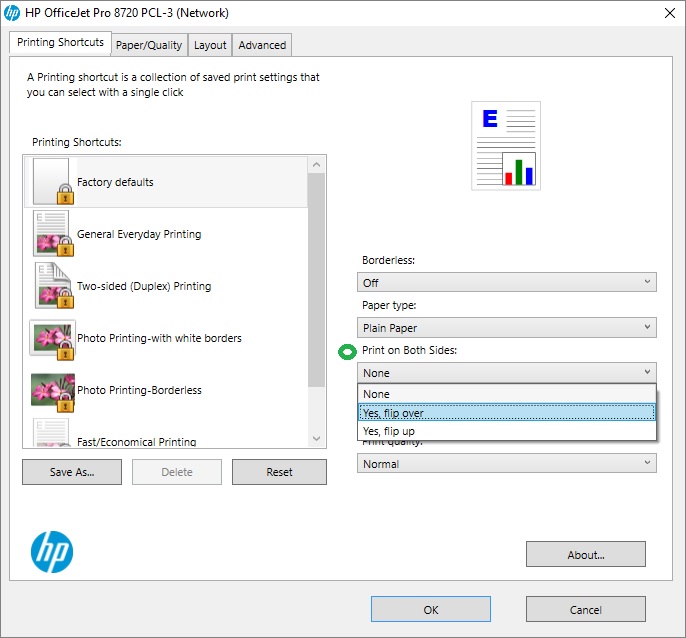Pick 'None' in the duplex list
Screen dimensions: 686x638
tap(506, 394)
